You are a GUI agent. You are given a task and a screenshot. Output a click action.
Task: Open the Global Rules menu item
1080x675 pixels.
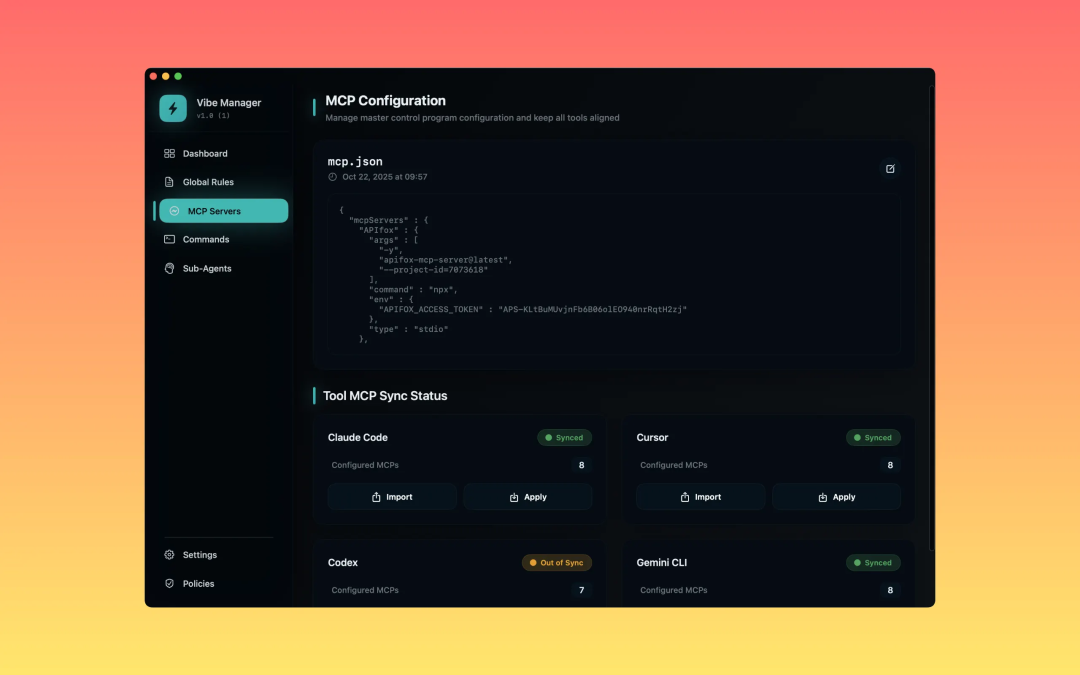tap(208, 182)
